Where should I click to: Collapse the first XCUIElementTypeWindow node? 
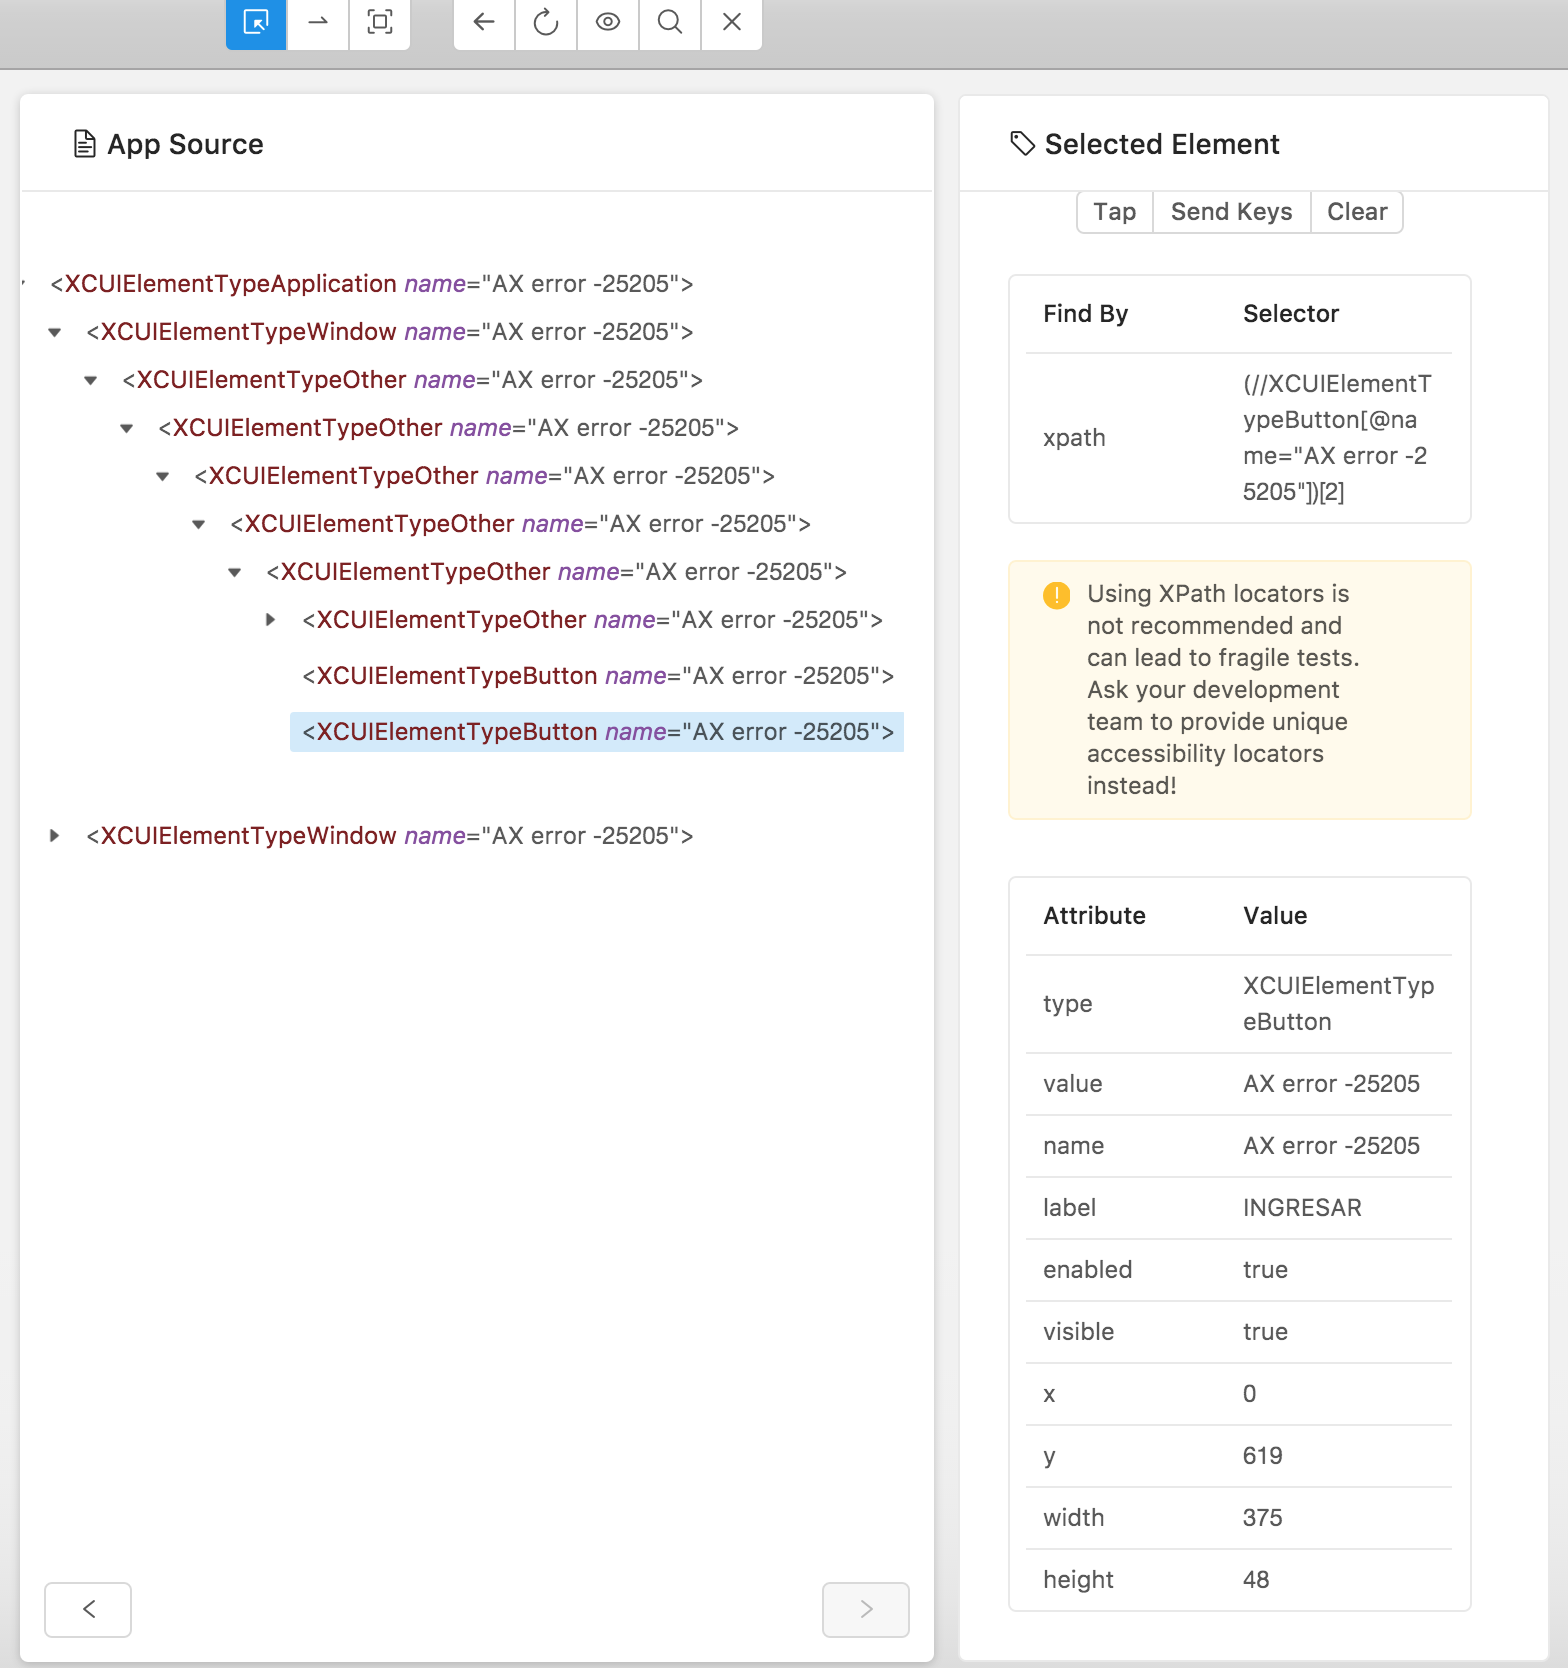point(55,332)
